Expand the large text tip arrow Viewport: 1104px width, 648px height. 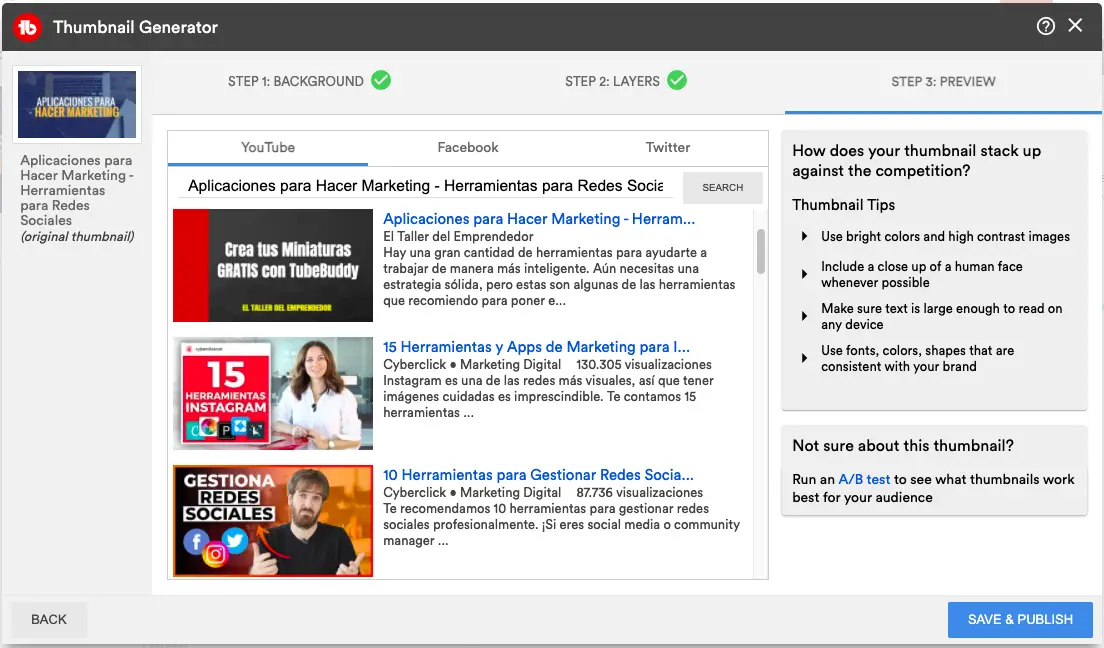(x=804, y=316)
